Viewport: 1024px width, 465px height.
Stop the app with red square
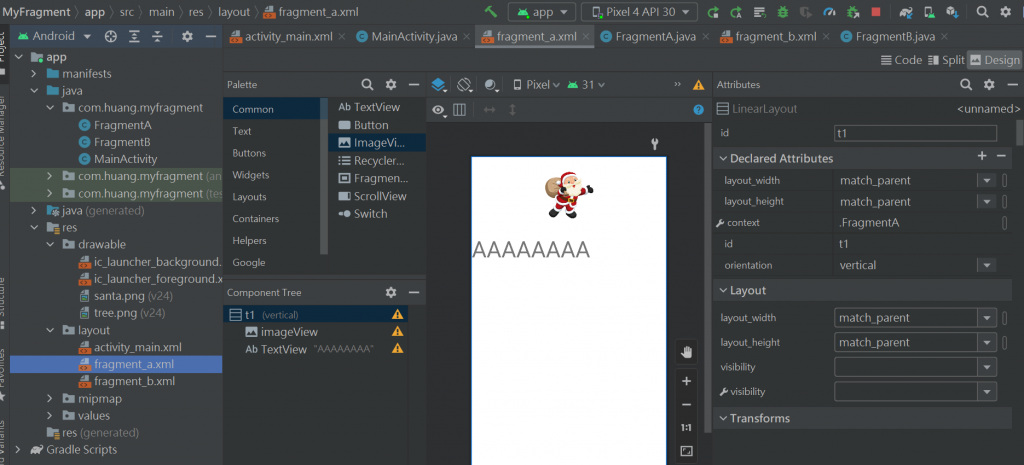(x=876, y=12)
